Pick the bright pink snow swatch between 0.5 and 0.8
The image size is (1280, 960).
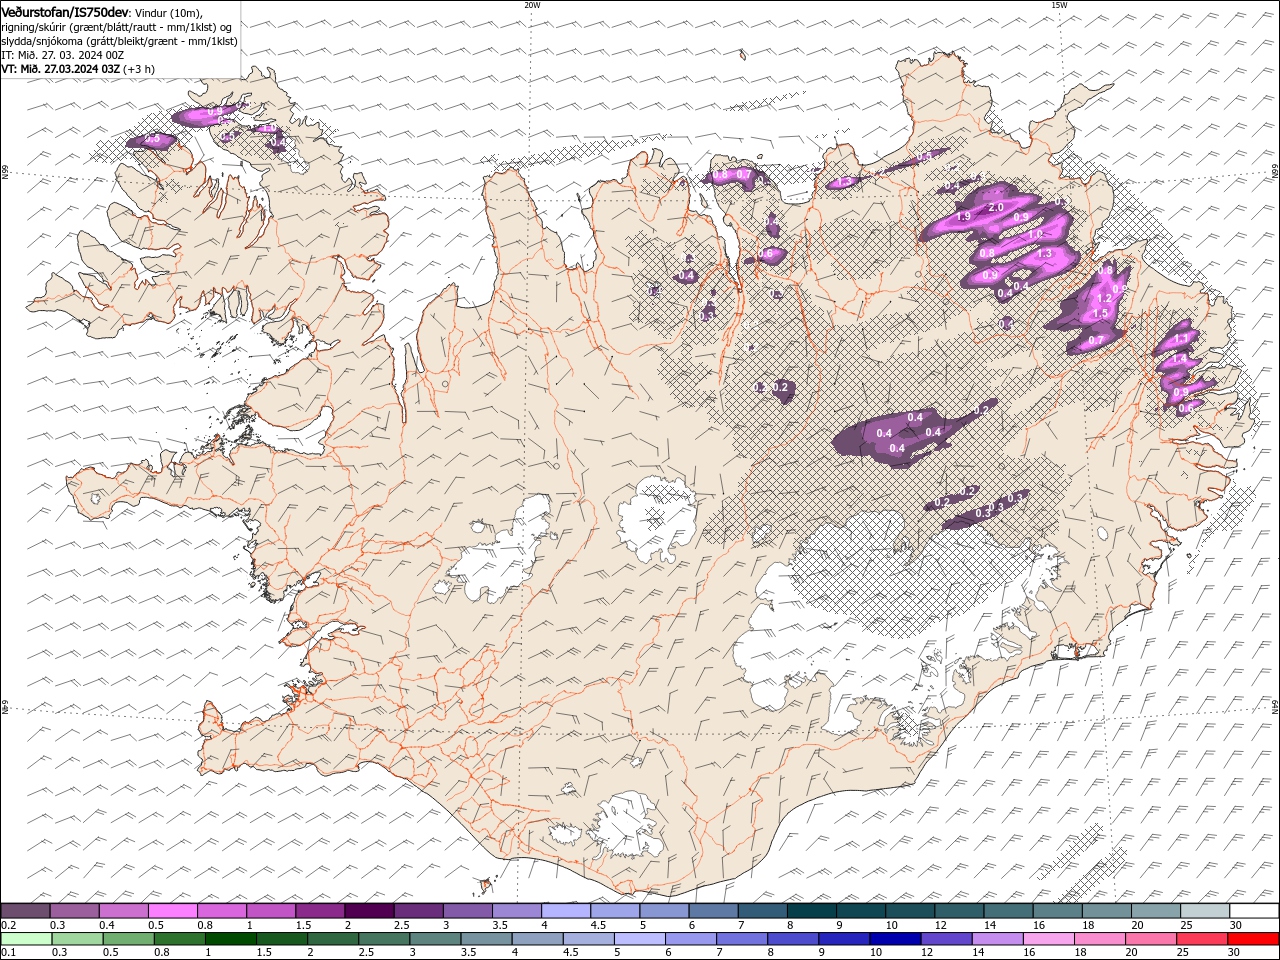pyautogui.click(x=174, y=911)
